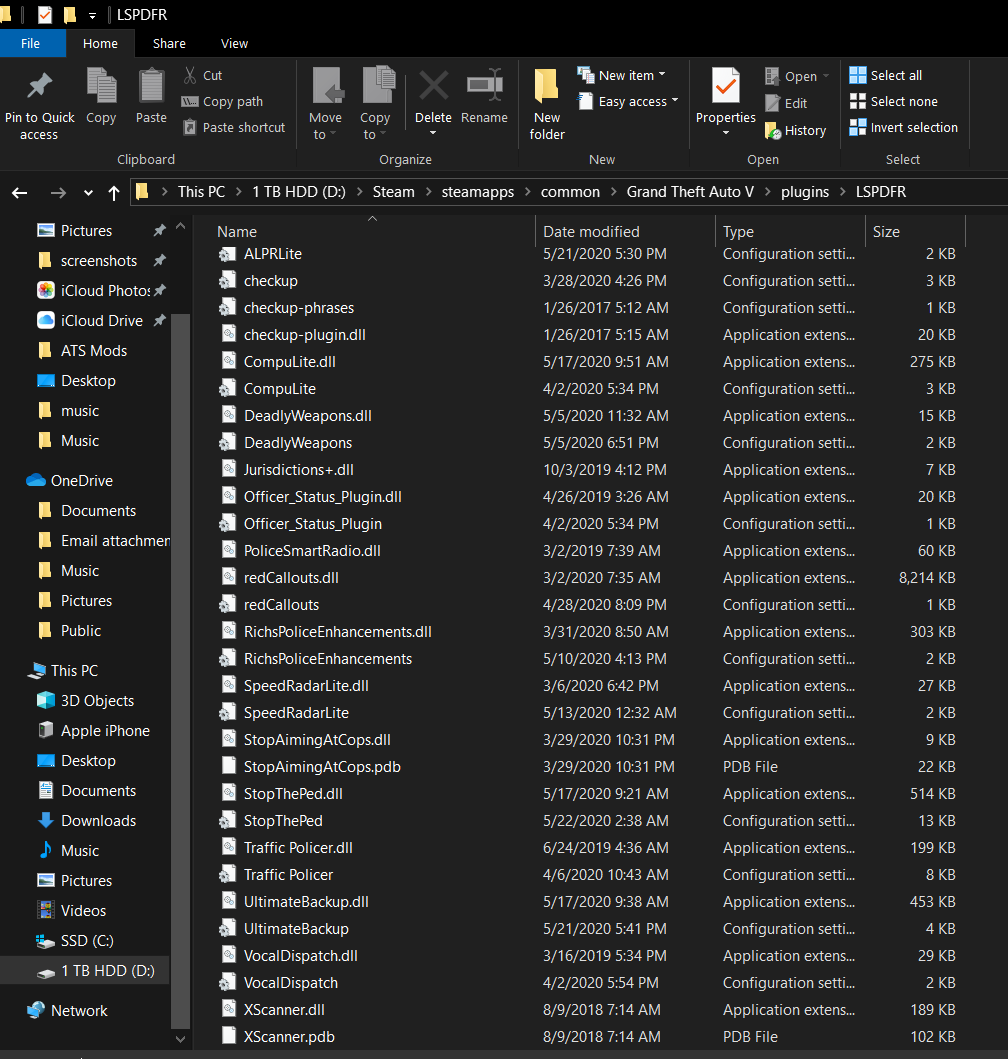Click the Paste icon in Clipboard group

click(151, 87)
